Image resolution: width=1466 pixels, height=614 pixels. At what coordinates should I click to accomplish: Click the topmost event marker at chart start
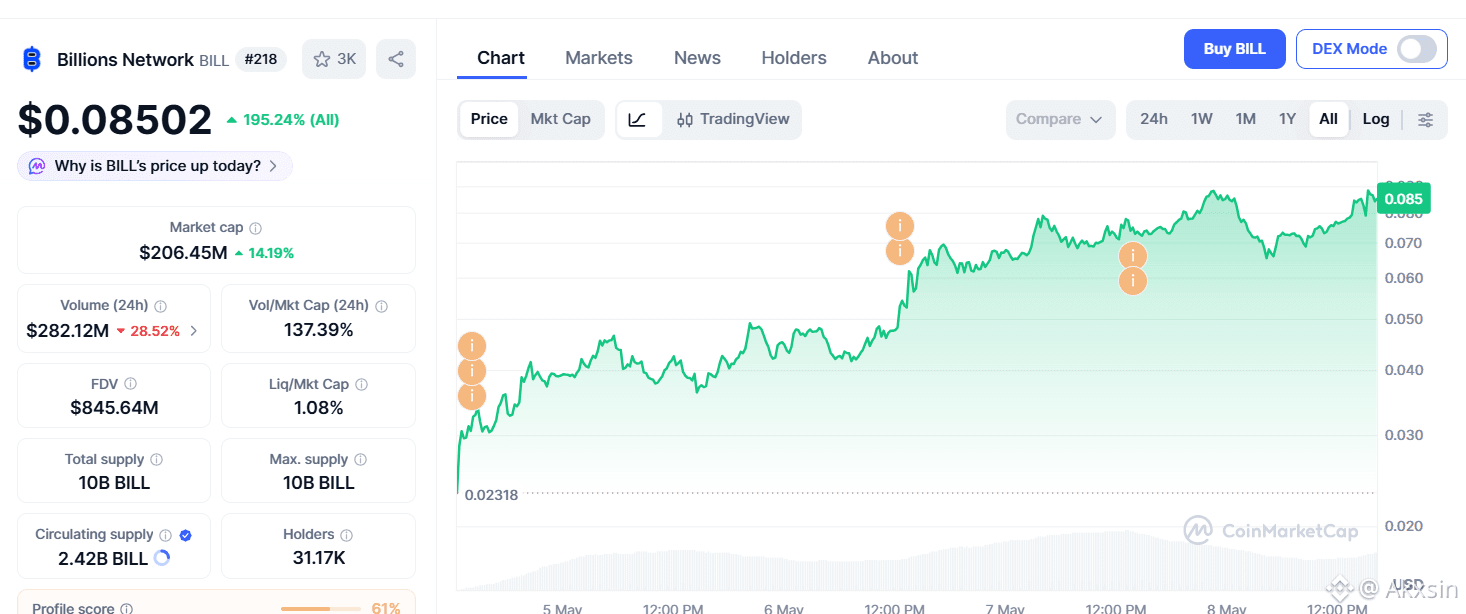[472, 346]
